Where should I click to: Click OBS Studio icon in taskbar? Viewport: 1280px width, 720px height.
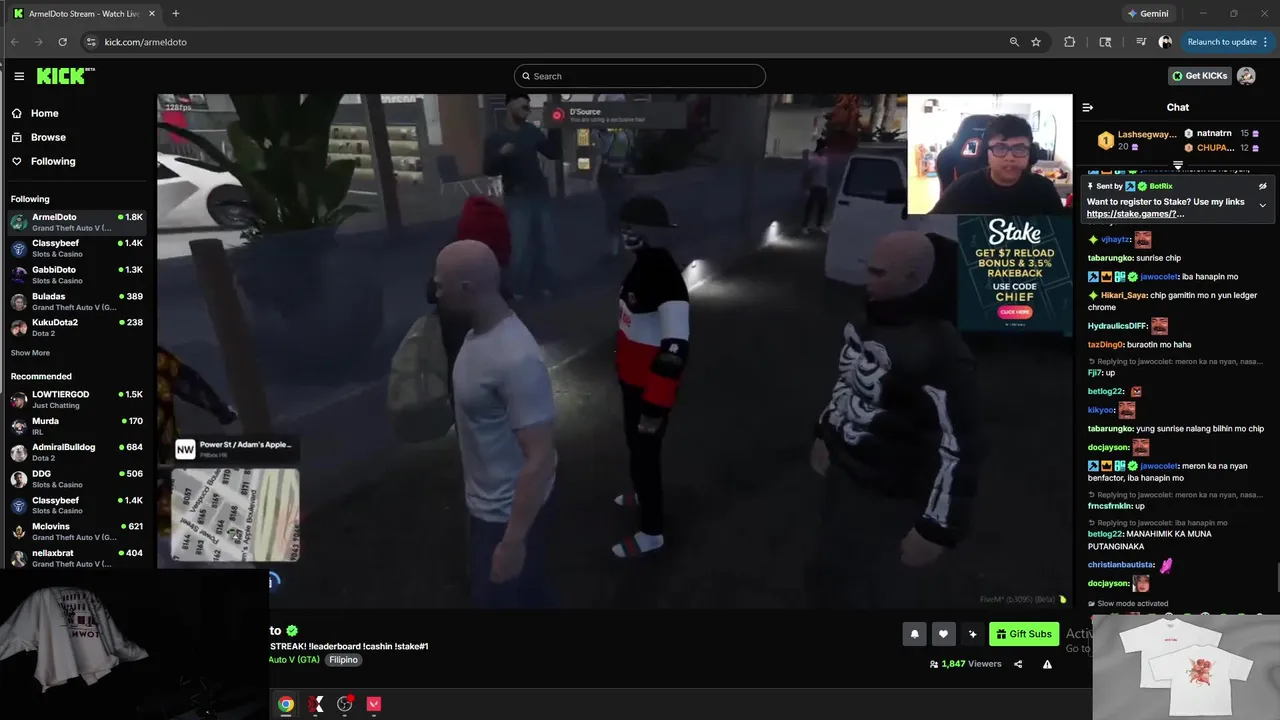coord(345,704)
